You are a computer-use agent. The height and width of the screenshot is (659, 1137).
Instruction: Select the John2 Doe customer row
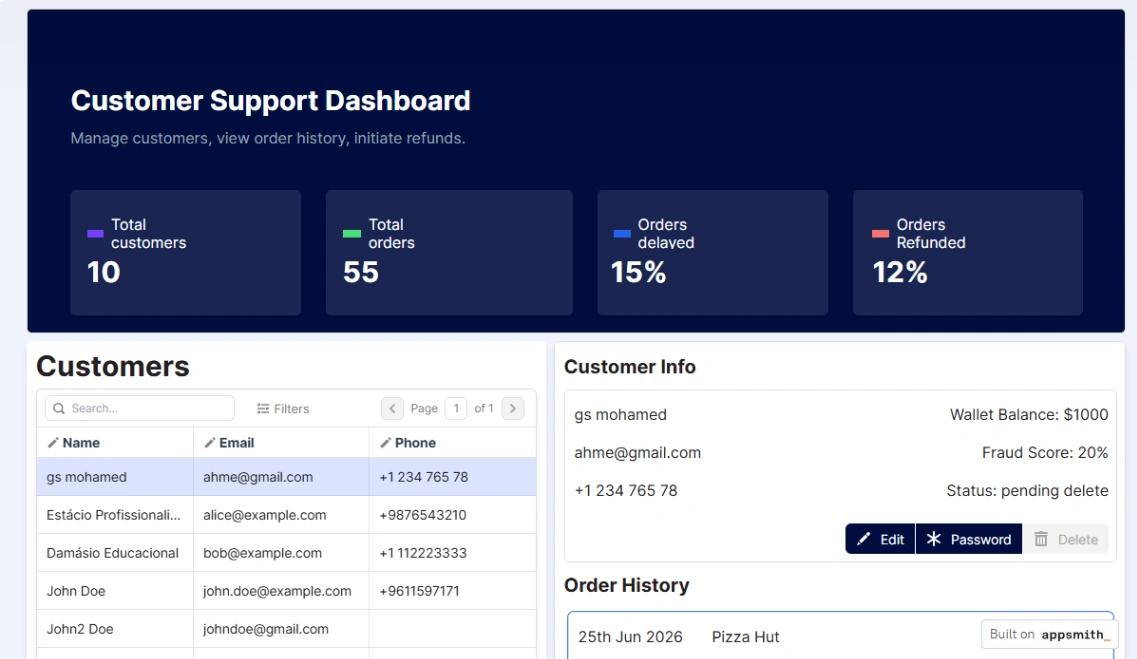[x=286, y=629]
